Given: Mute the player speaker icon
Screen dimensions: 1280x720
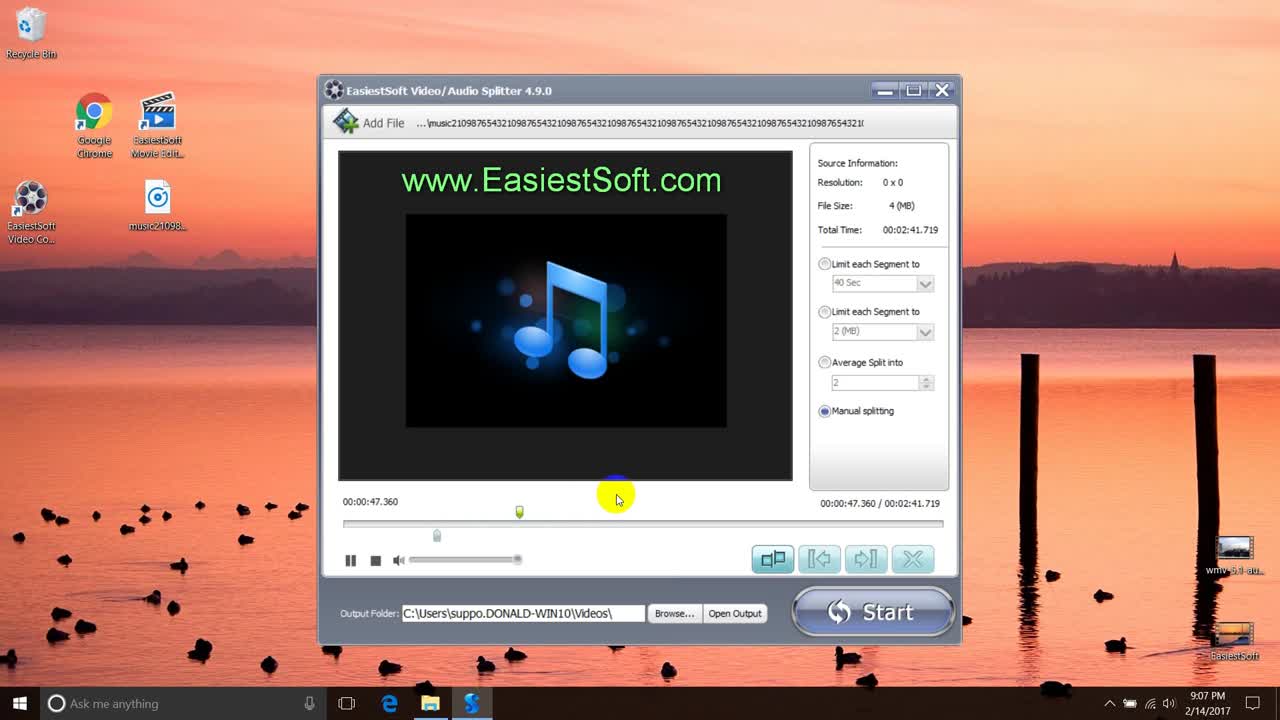Looking at the screenshot, I should coord(398,561).
